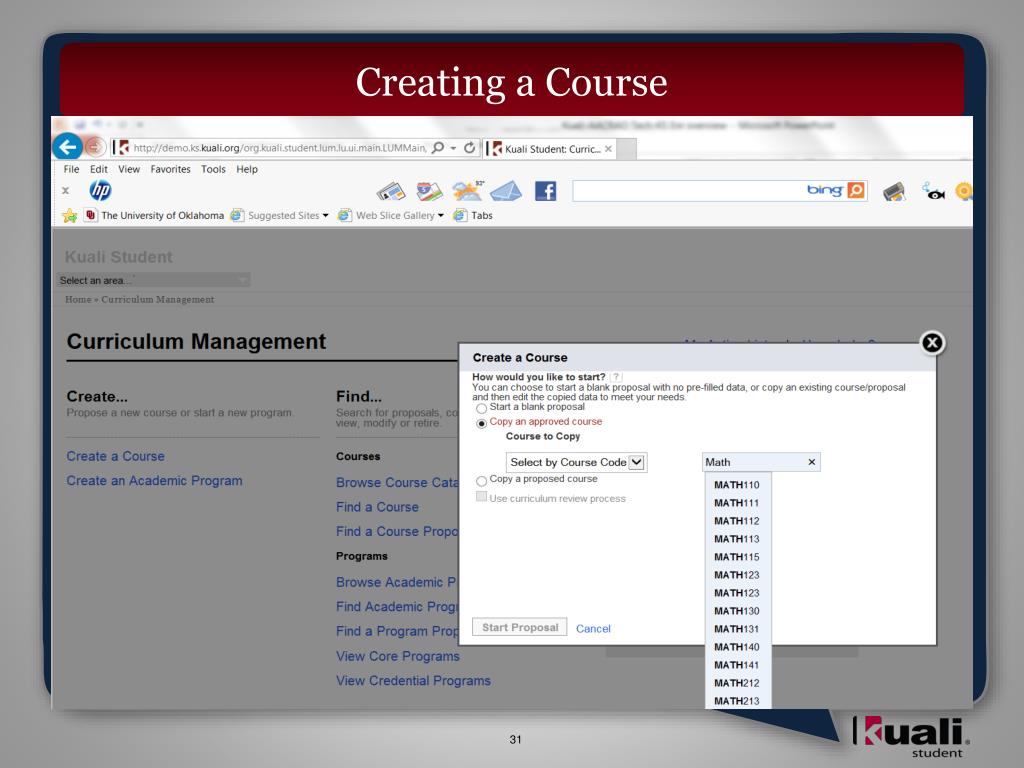Close the HP toolbar with the x

65,191
